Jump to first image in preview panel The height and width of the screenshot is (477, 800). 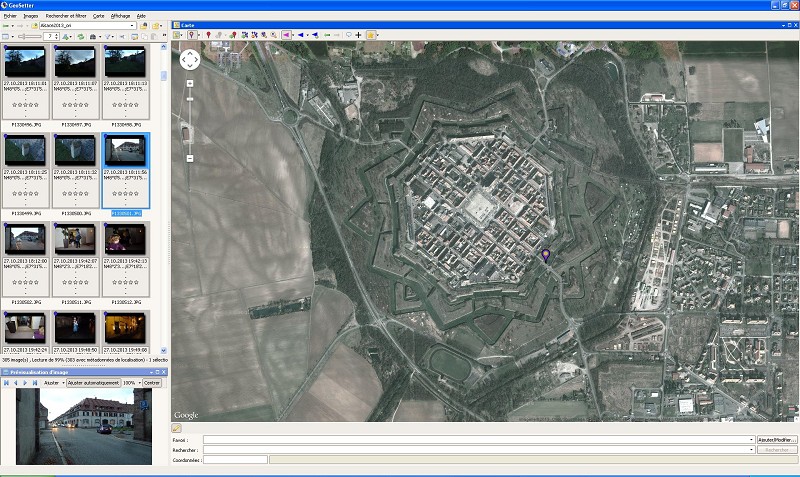click(x=7, y=383)
